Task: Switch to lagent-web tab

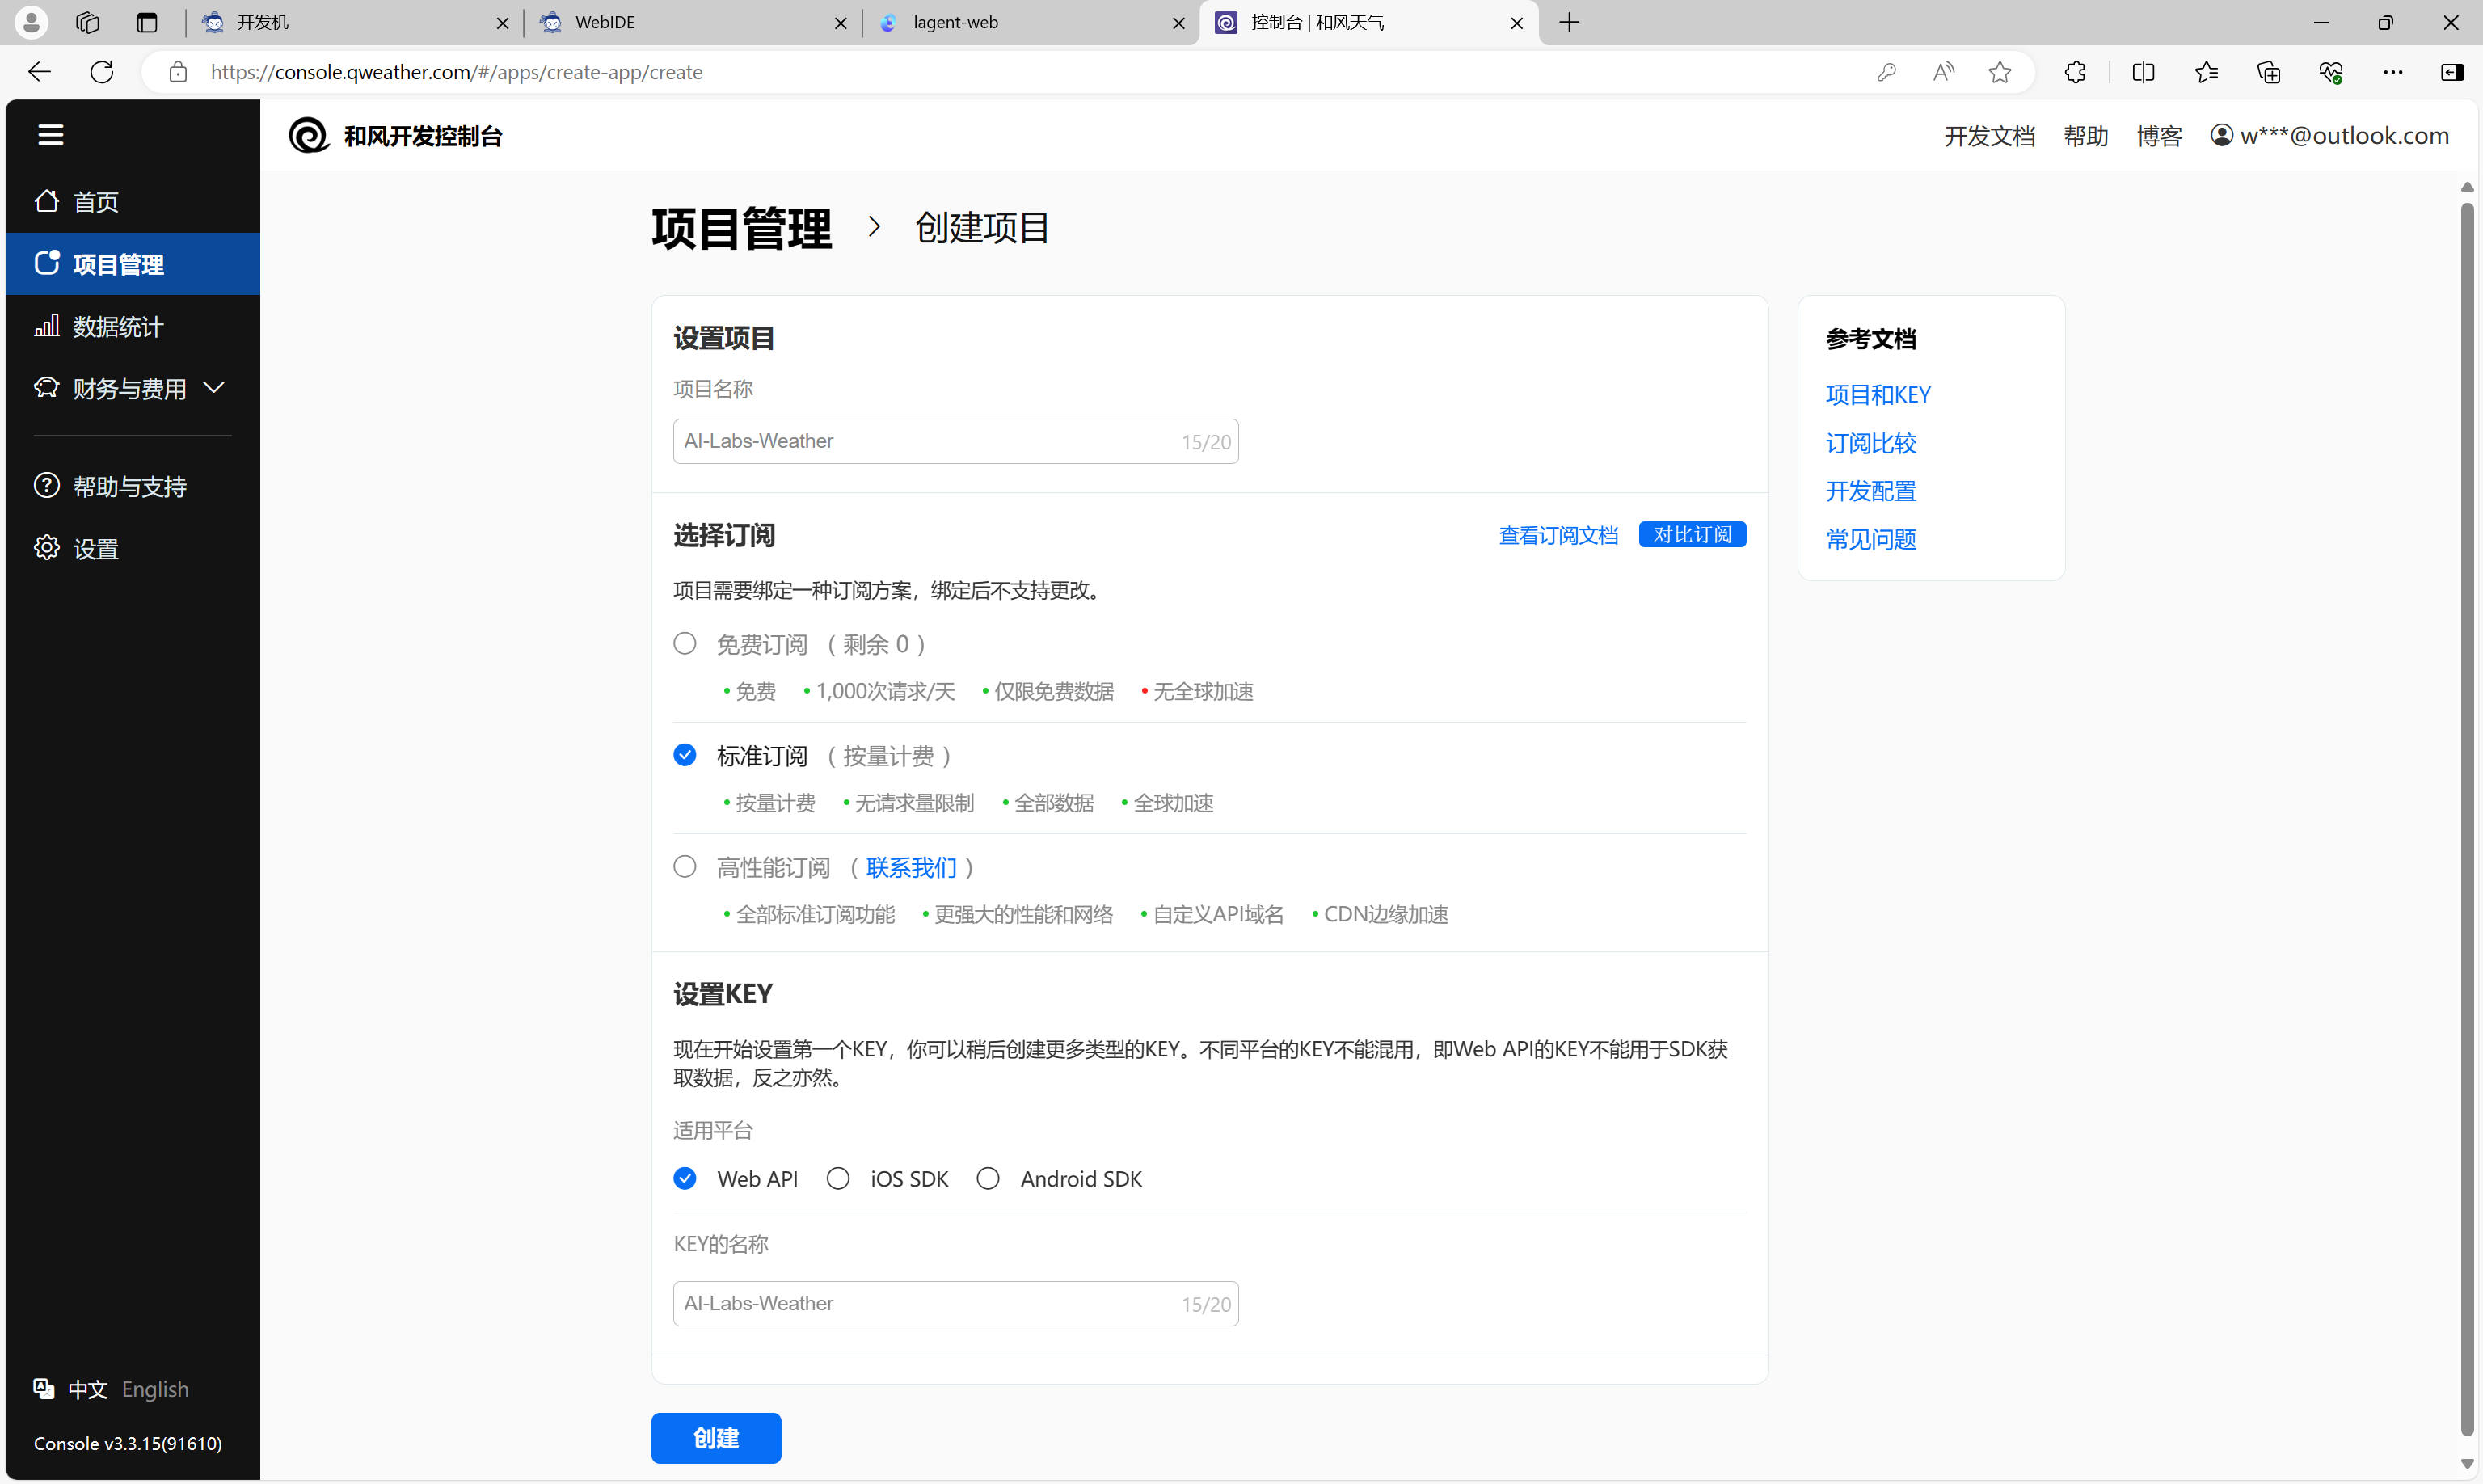Action: coord(1030,22)
